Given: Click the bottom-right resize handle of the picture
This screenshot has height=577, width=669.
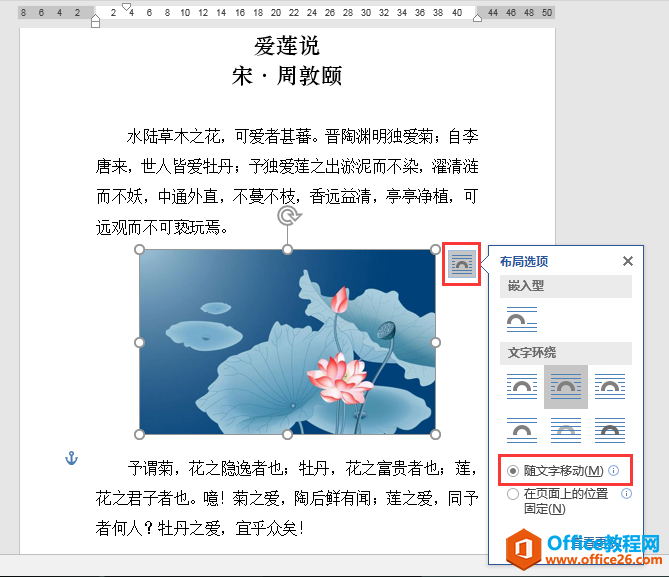Looking at the screenshot, I should click(435, 434).
